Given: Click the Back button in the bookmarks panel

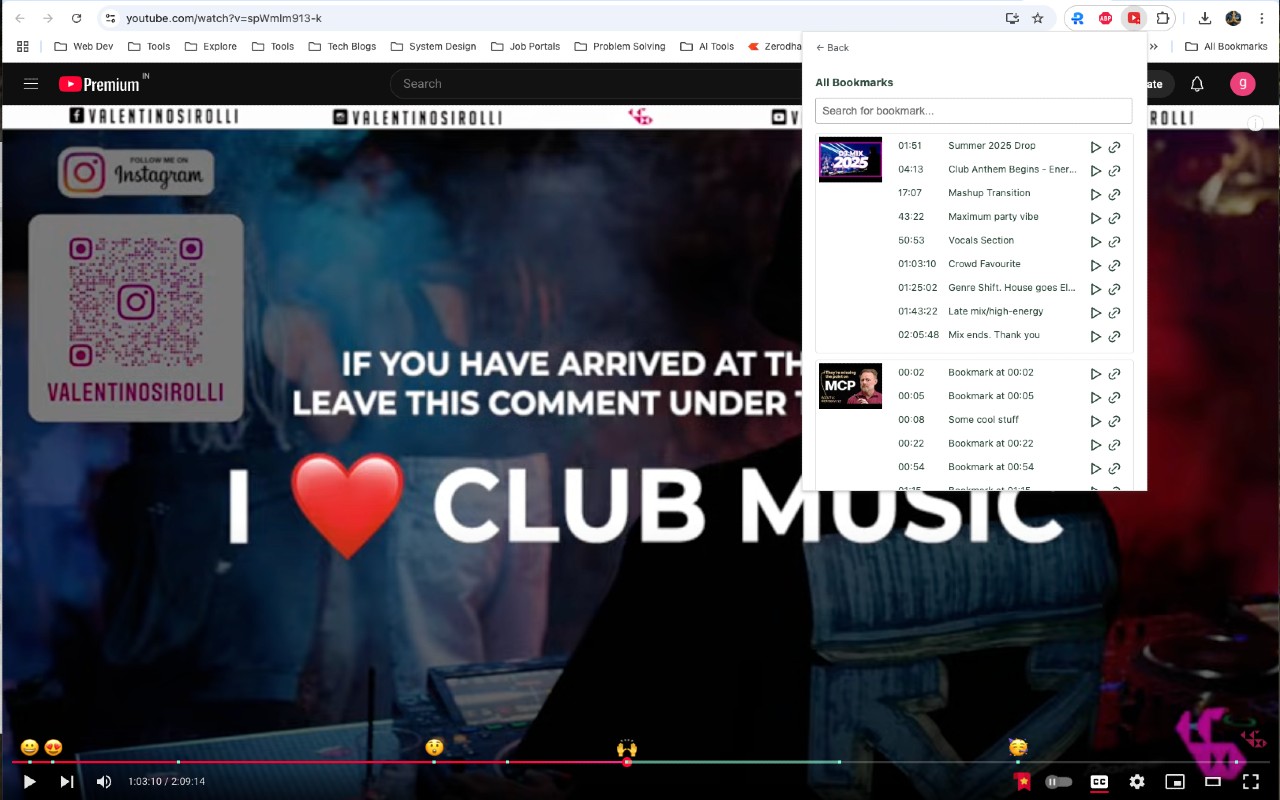Looking at the screenshot, I should point(831,47).
